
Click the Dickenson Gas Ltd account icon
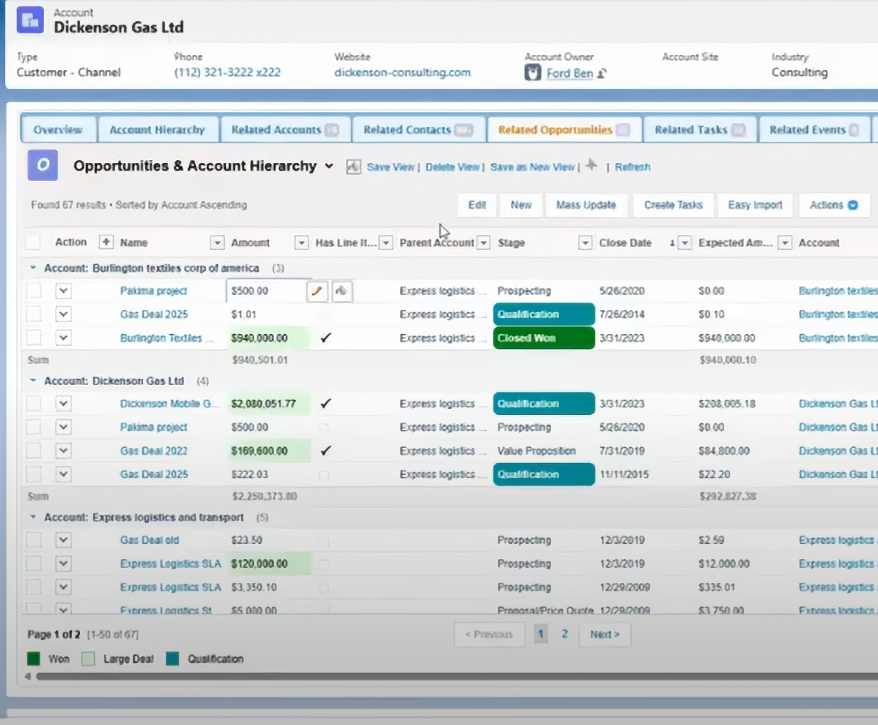(30, 20)
